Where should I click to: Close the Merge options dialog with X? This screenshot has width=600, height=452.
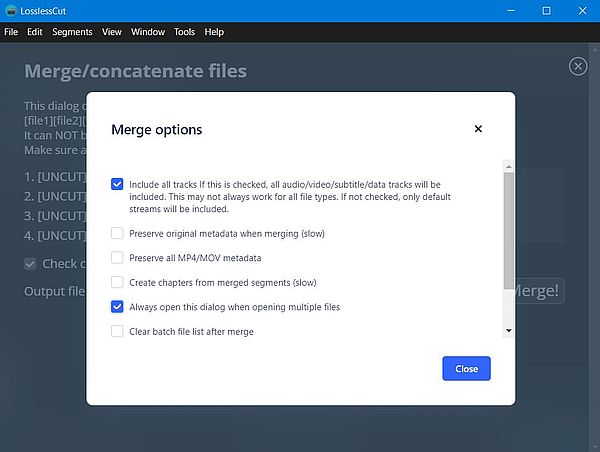[x=478, y=129]
